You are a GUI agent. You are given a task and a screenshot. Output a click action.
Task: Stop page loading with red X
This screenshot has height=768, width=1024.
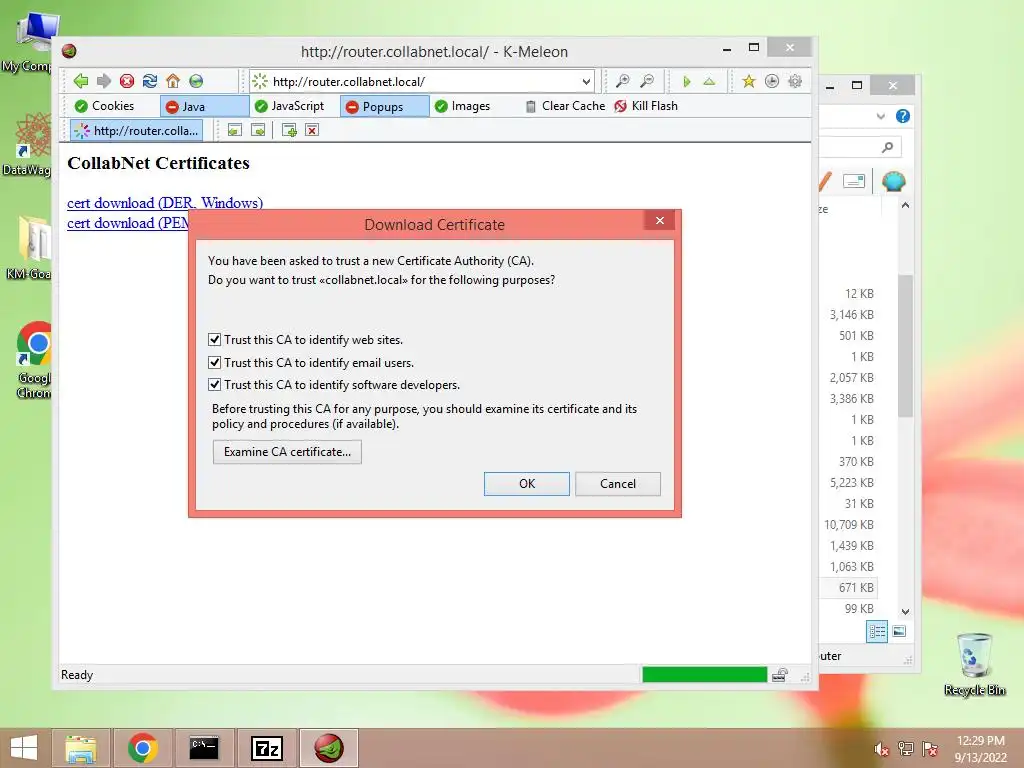[x=127, y=81]
